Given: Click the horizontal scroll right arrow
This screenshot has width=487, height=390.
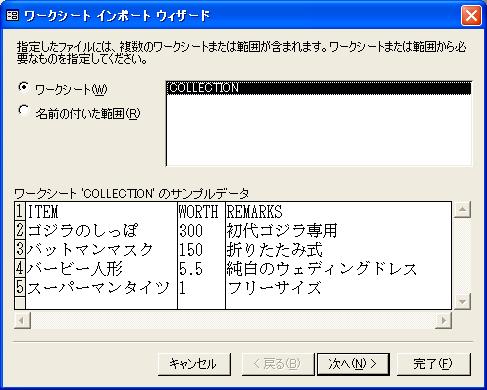Looking at the screenshot, I should pyautogui.click(x=444, y=320).
